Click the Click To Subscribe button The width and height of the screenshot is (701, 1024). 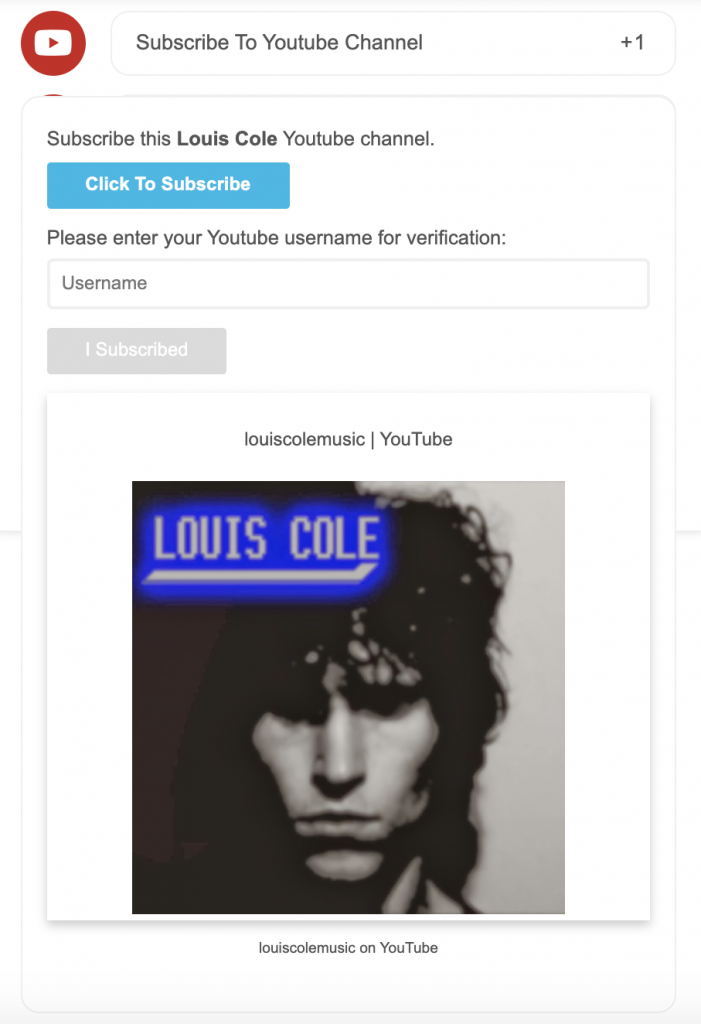tap(168, 185)
